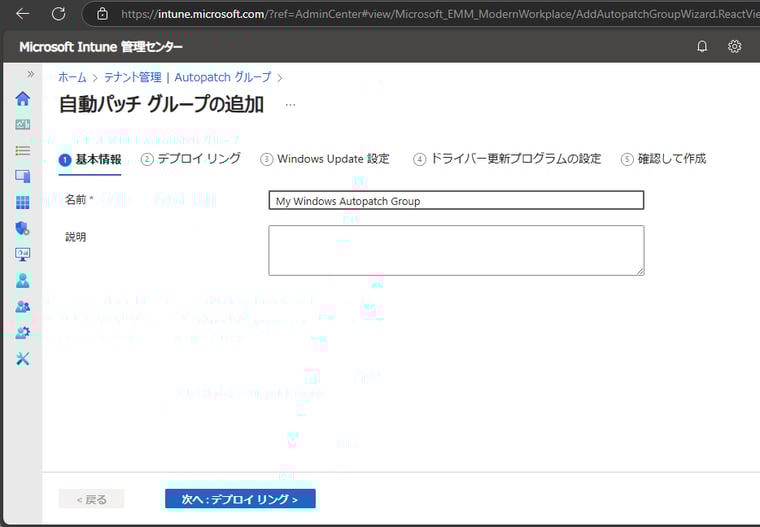Screen dimensions: 760x527
Task: Click the 名前 field with Autopatch Group text
Action: (x=456, y=200)
